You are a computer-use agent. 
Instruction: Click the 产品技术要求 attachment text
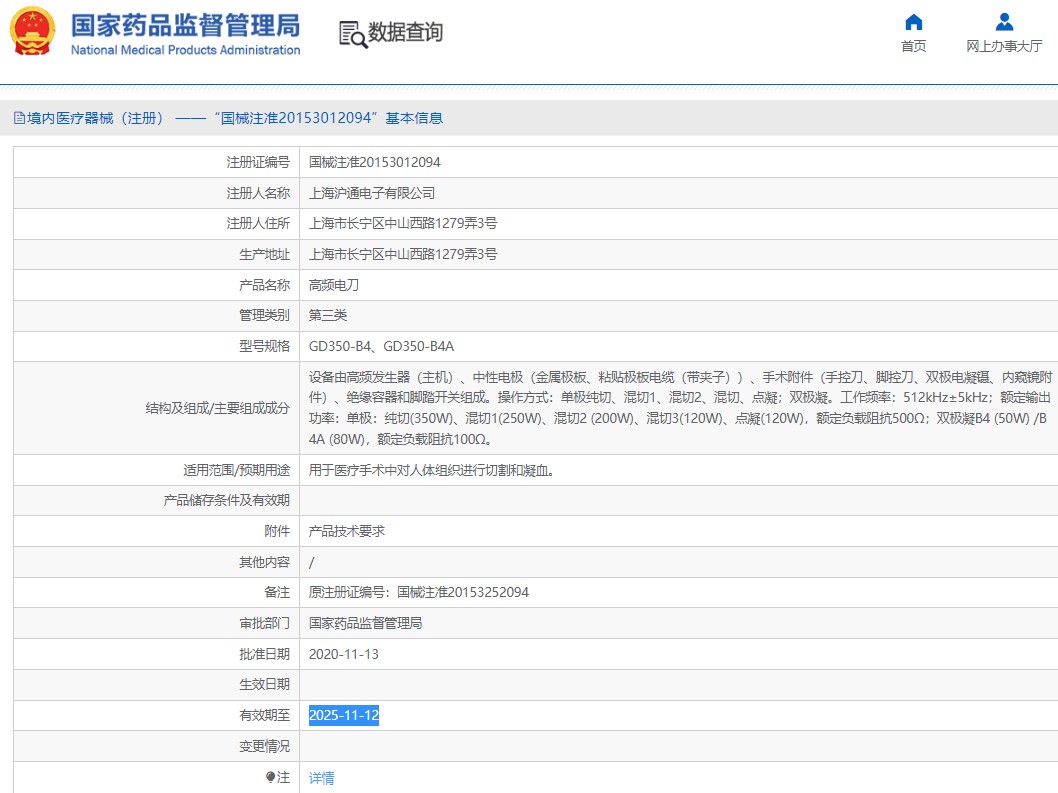tap(347, 531)
